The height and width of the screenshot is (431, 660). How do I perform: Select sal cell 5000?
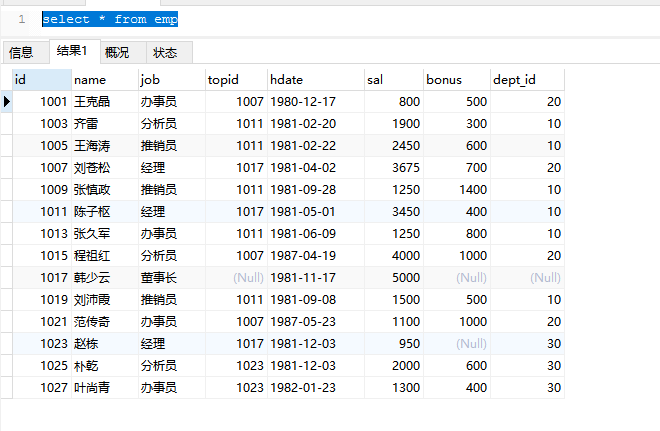pos(394,277)
